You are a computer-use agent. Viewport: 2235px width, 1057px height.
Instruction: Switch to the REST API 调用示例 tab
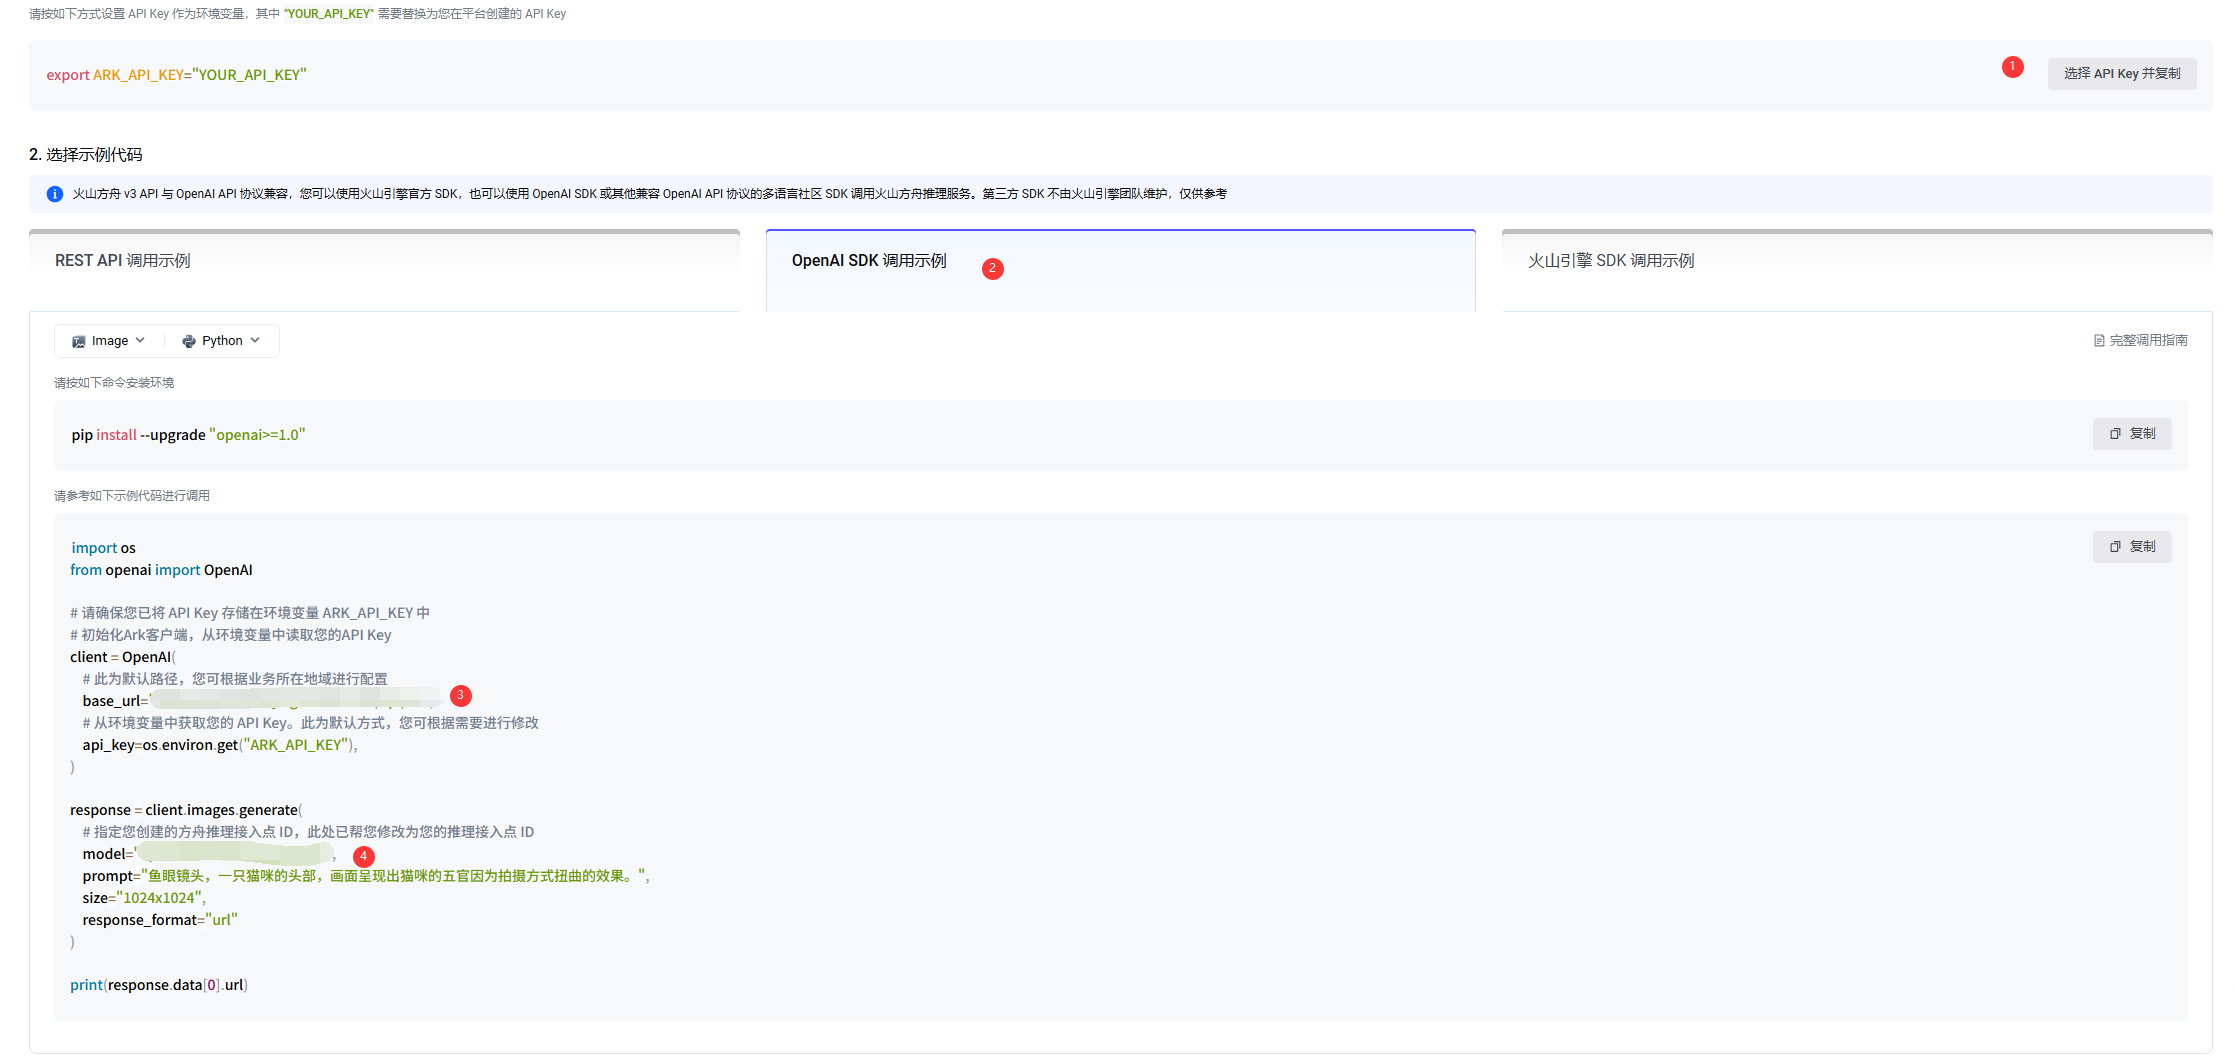pos(123,261)
